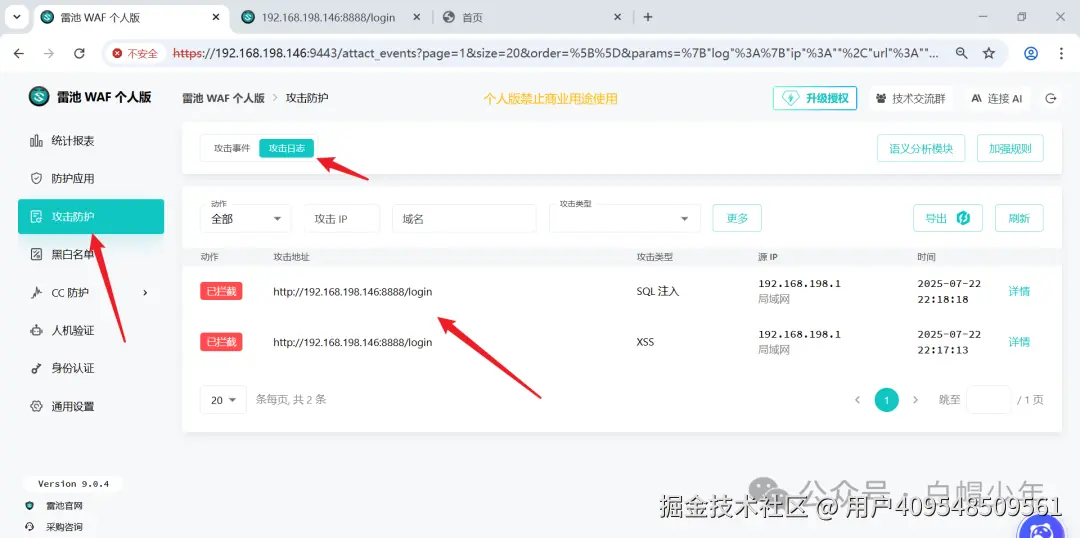Open the 20 per-page size dropdown
Image resolution: width=1080 pixels, height=538 pixels.
[x=223, y=400]
